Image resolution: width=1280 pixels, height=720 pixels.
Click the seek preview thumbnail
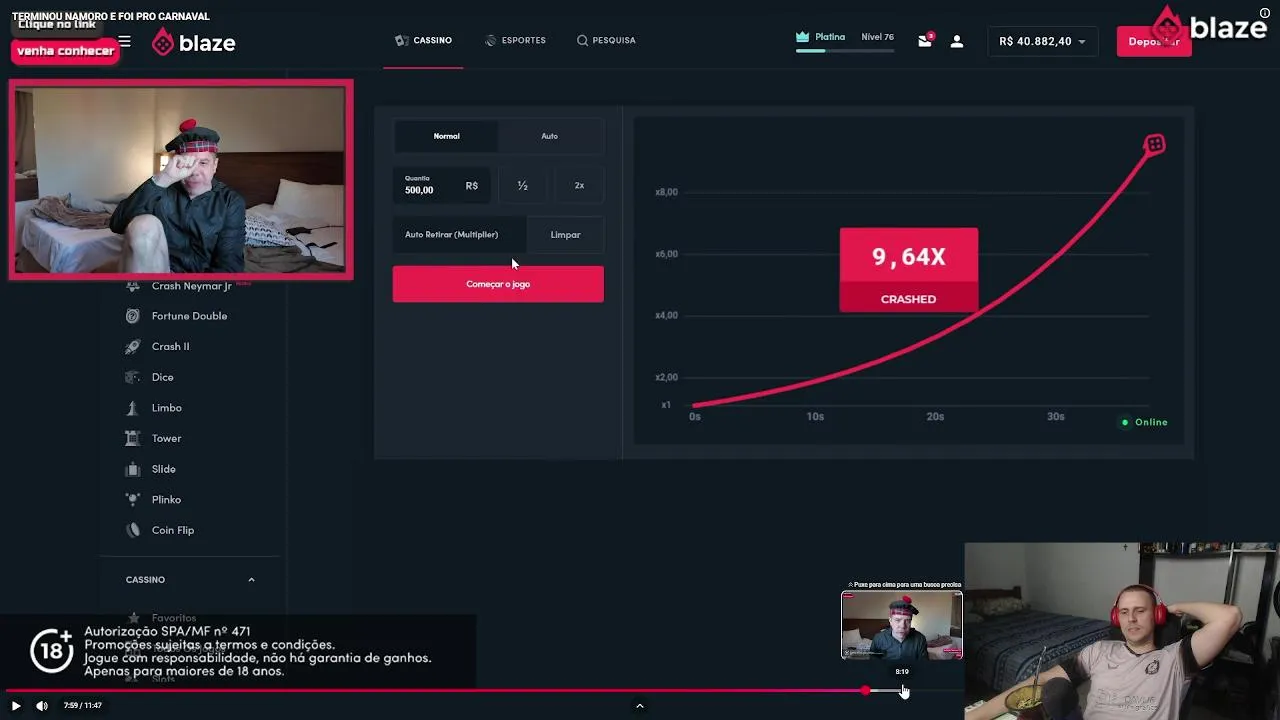pyautogui.click(x=902, y=625)
